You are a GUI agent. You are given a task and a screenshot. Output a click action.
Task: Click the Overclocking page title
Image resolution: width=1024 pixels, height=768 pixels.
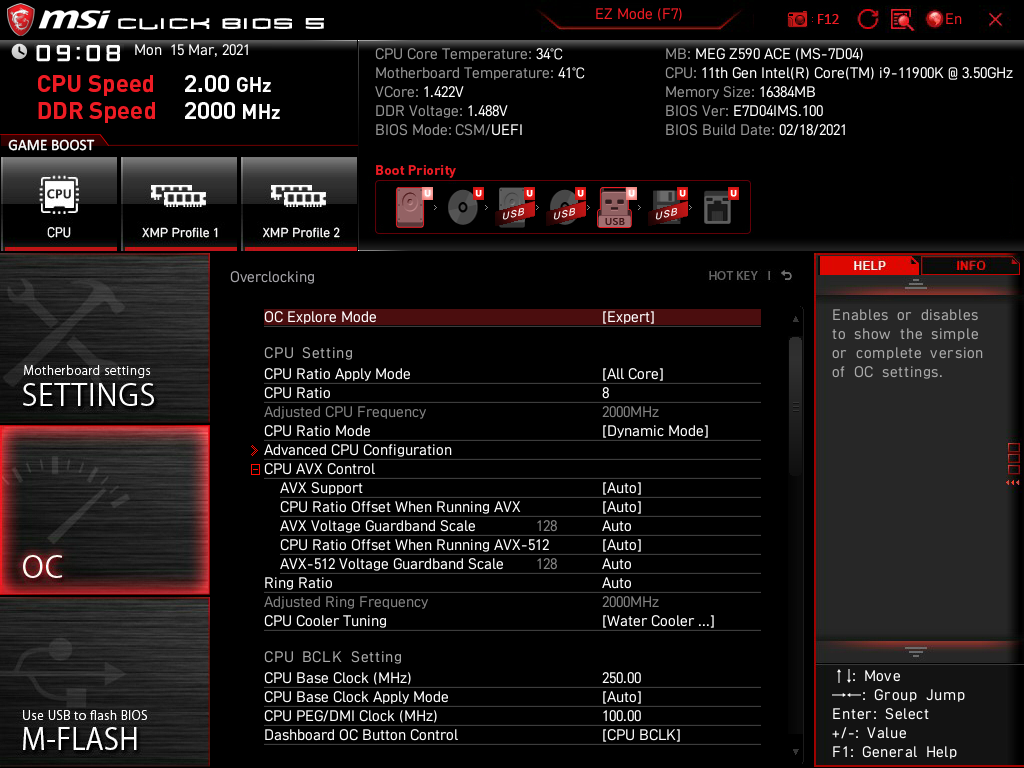click(x=272, y=277)
